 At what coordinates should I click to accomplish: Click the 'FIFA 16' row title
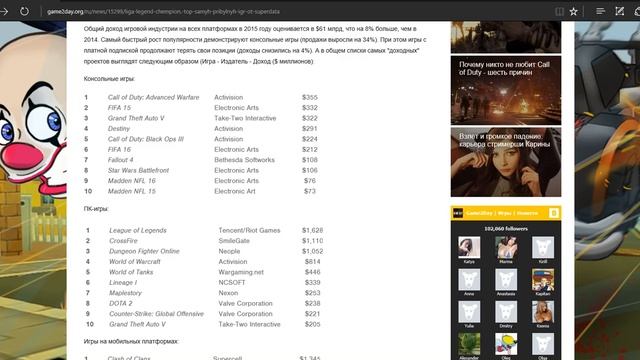click(x=119, y=149)
